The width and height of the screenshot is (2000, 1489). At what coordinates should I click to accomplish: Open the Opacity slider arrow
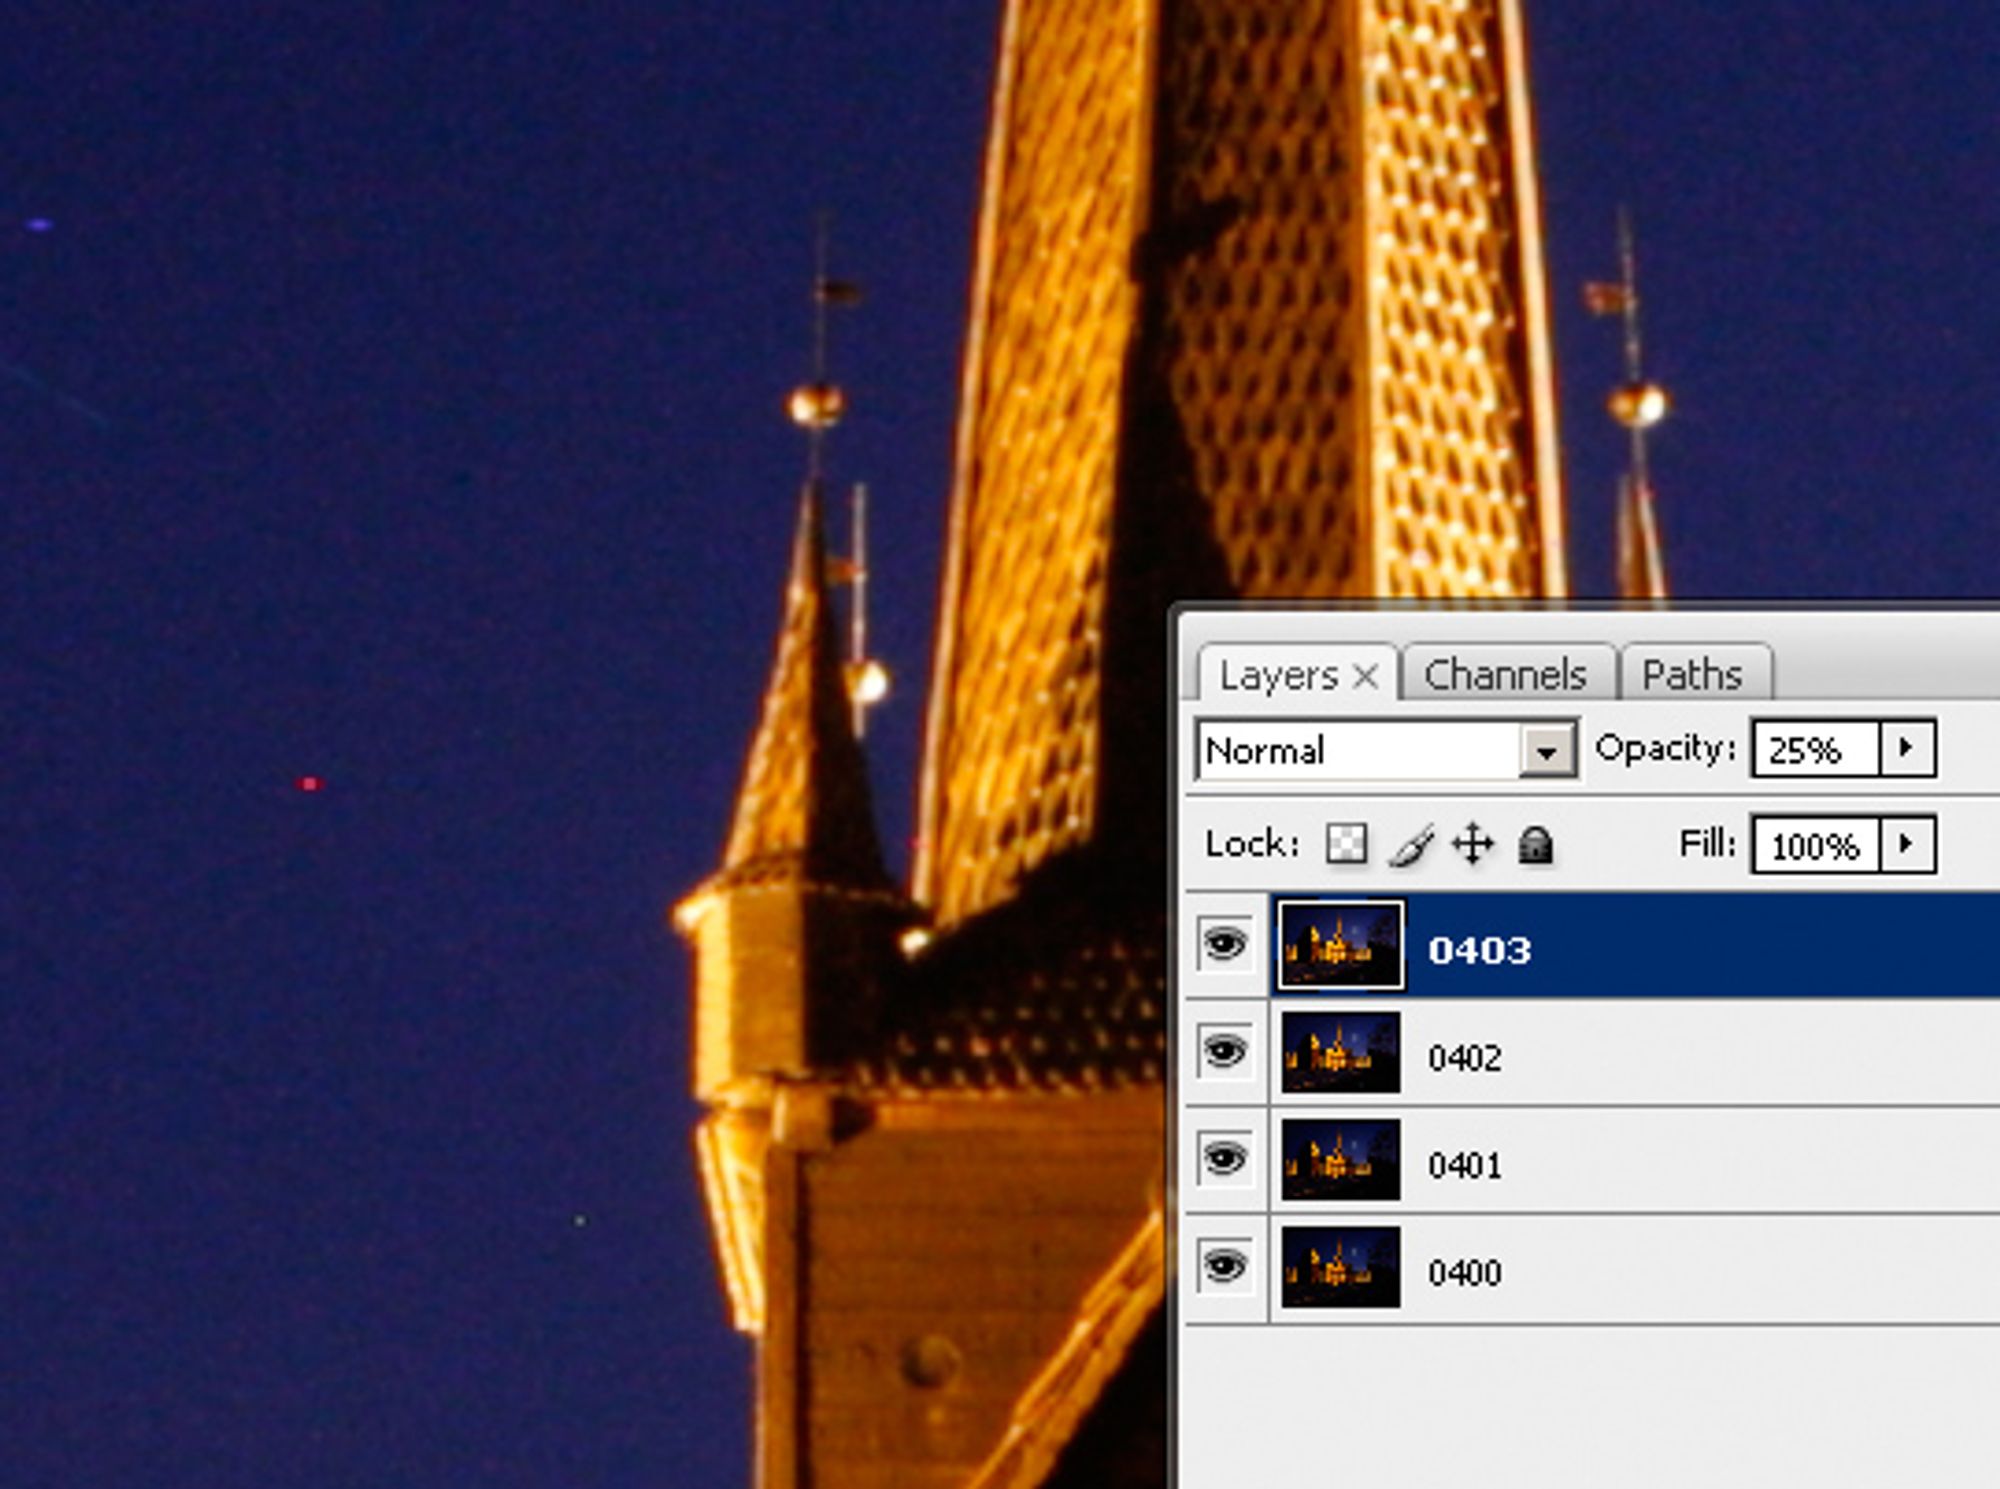pyautogui.click(x=1907, y=748)
